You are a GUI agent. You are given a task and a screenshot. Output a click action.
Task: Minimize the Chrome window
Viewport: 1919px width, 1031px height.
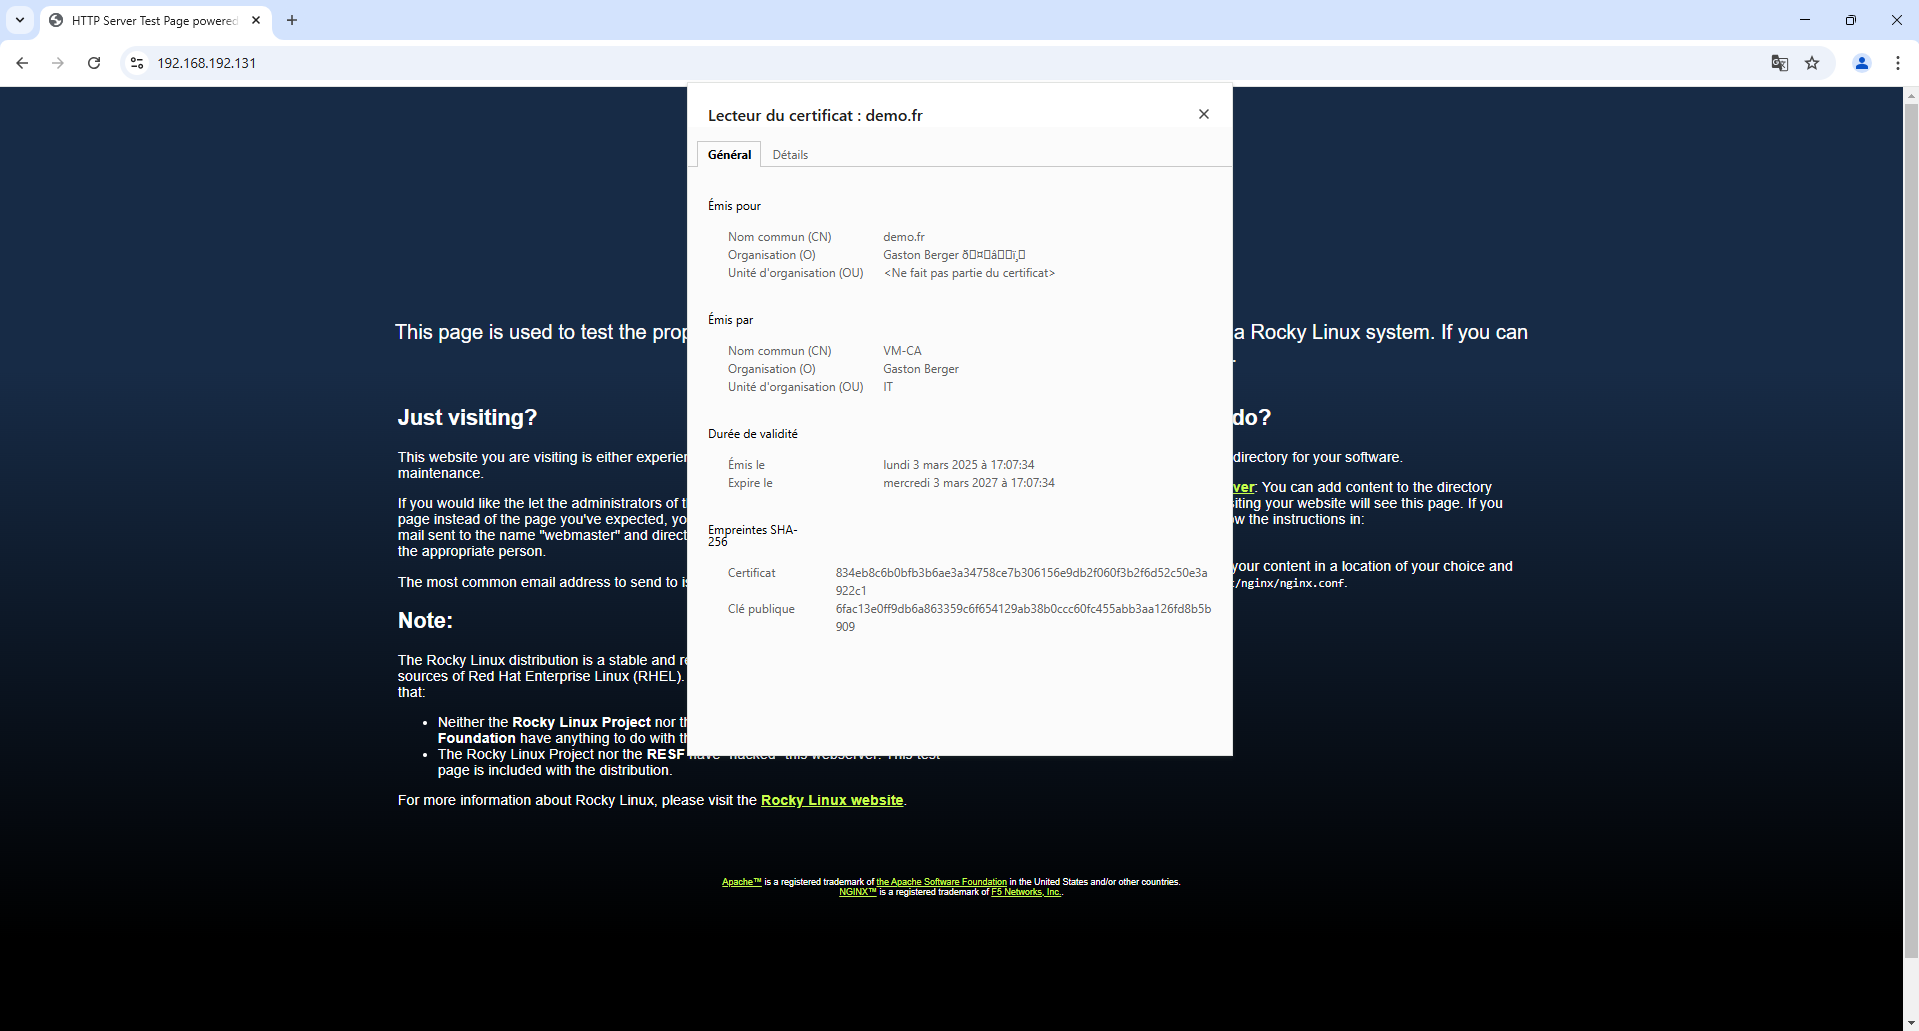click(x=1805, y=20)
